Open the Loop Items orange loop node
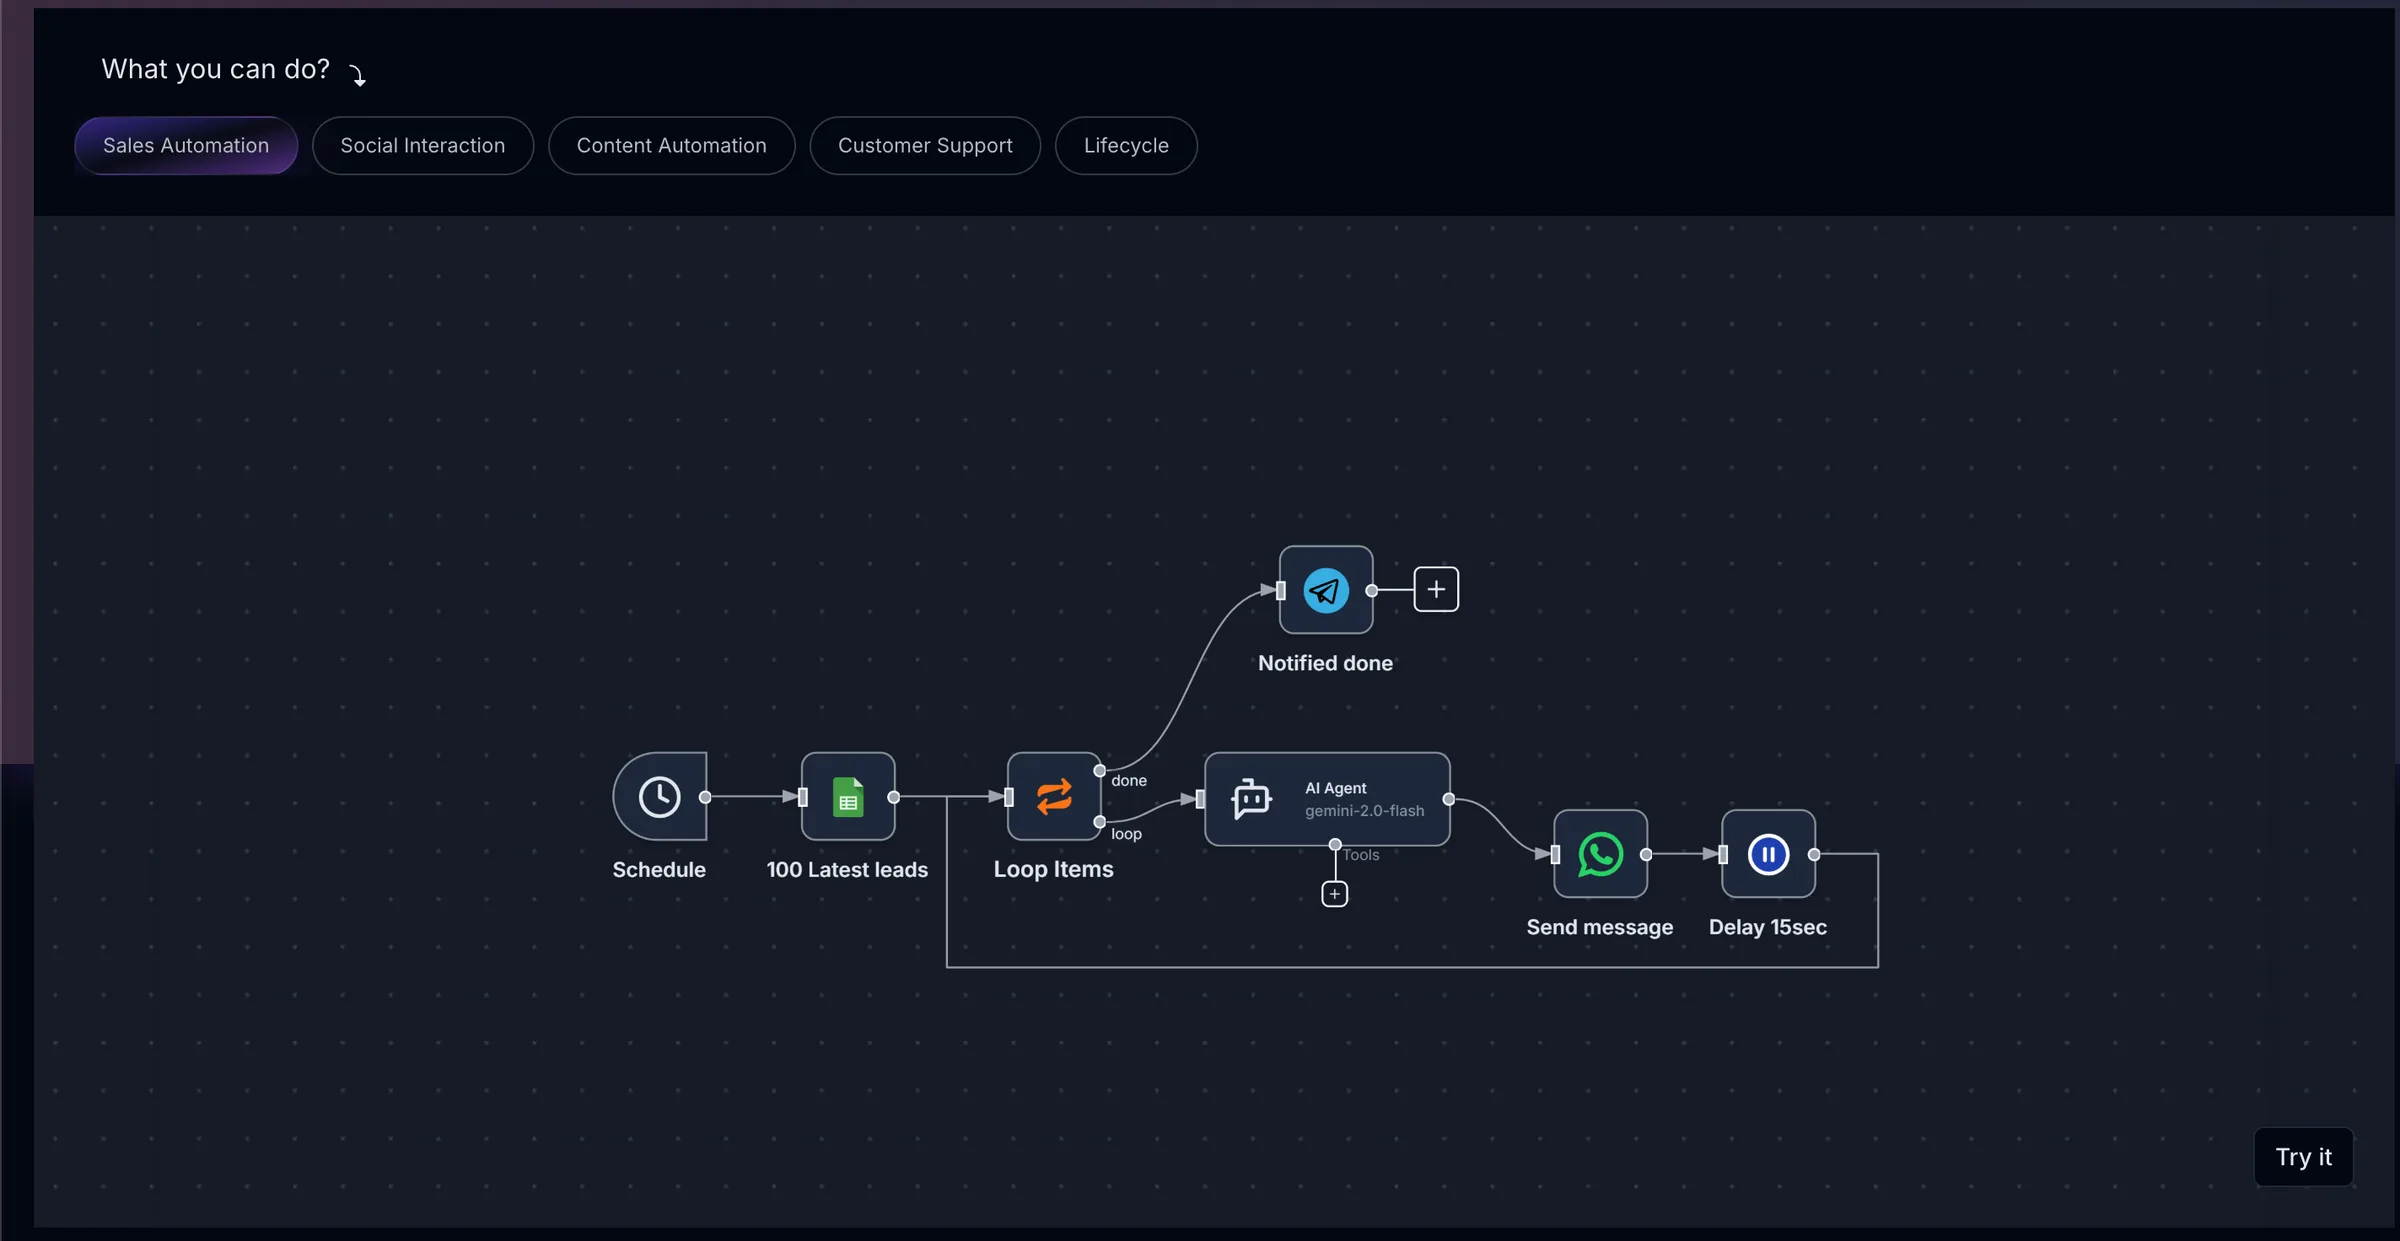Image resolution: width=2400 pixels, height=1241 pixels. tap(1054, 797)
